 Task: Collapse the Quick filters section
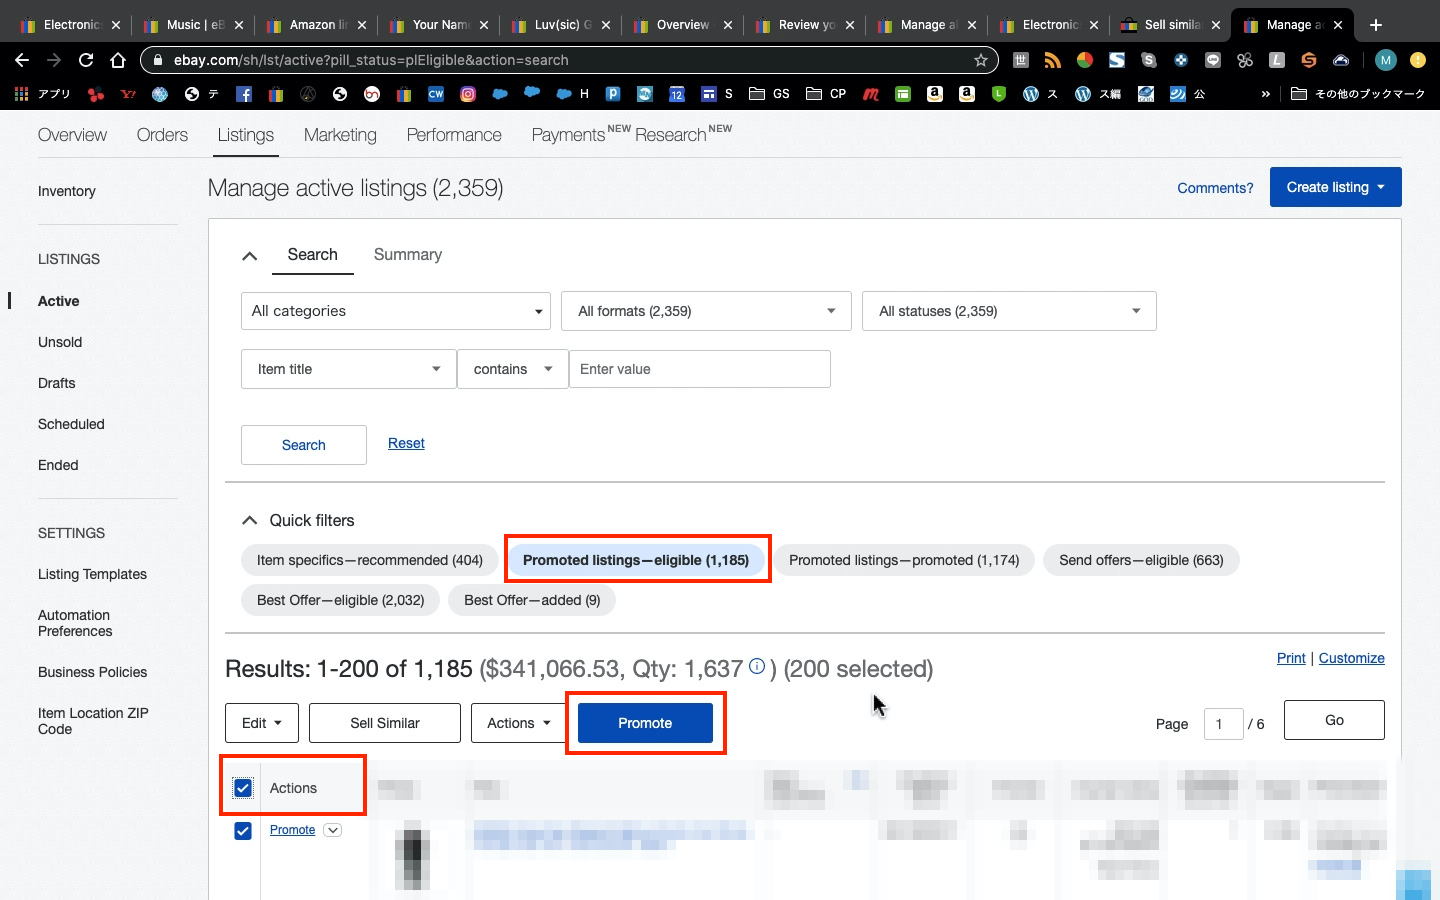click(x=250, y=520)
